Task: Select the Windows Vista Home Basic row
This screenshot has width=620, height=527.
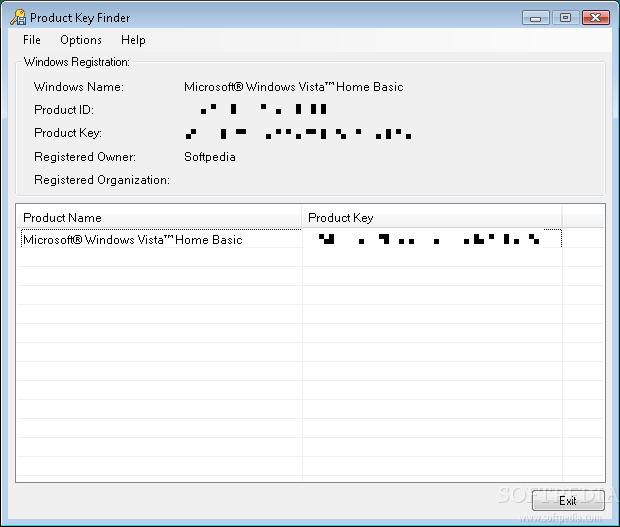Action: (x=133, y=240)
